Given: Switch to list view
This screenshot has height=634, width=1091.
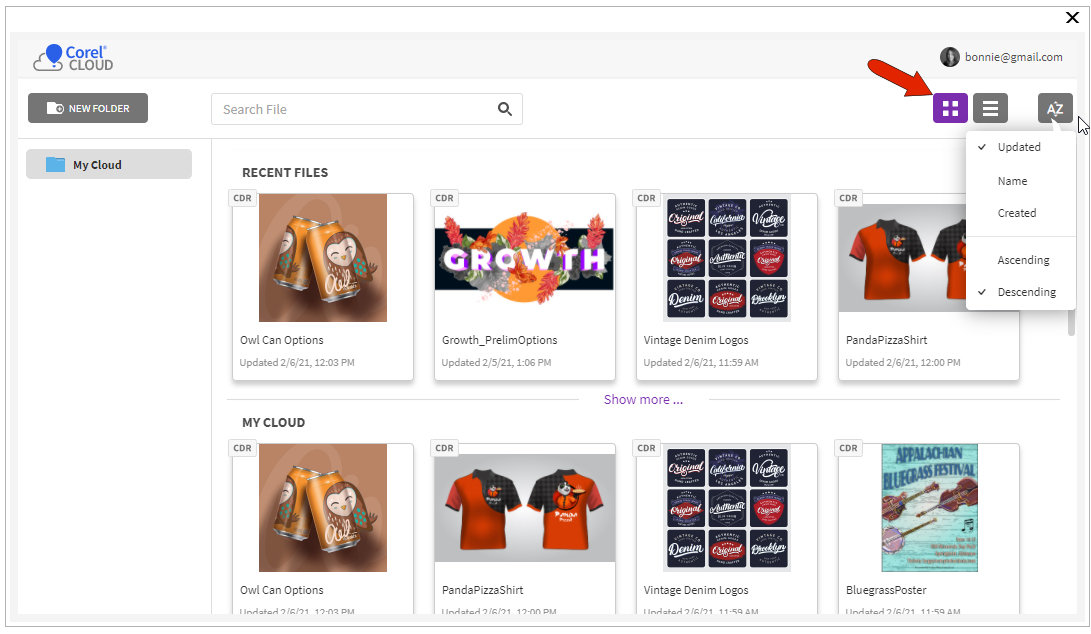Looking at the screenshot, I should click(x=990, y=108).
